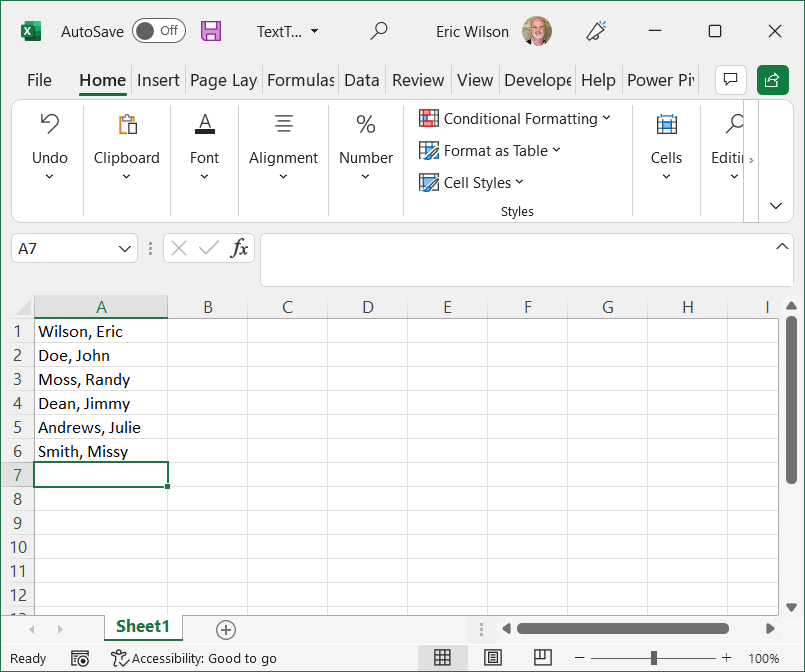Open the Conditional Formatting dropdown
This screenshot has width=805, height=672.
pos(515,119)
